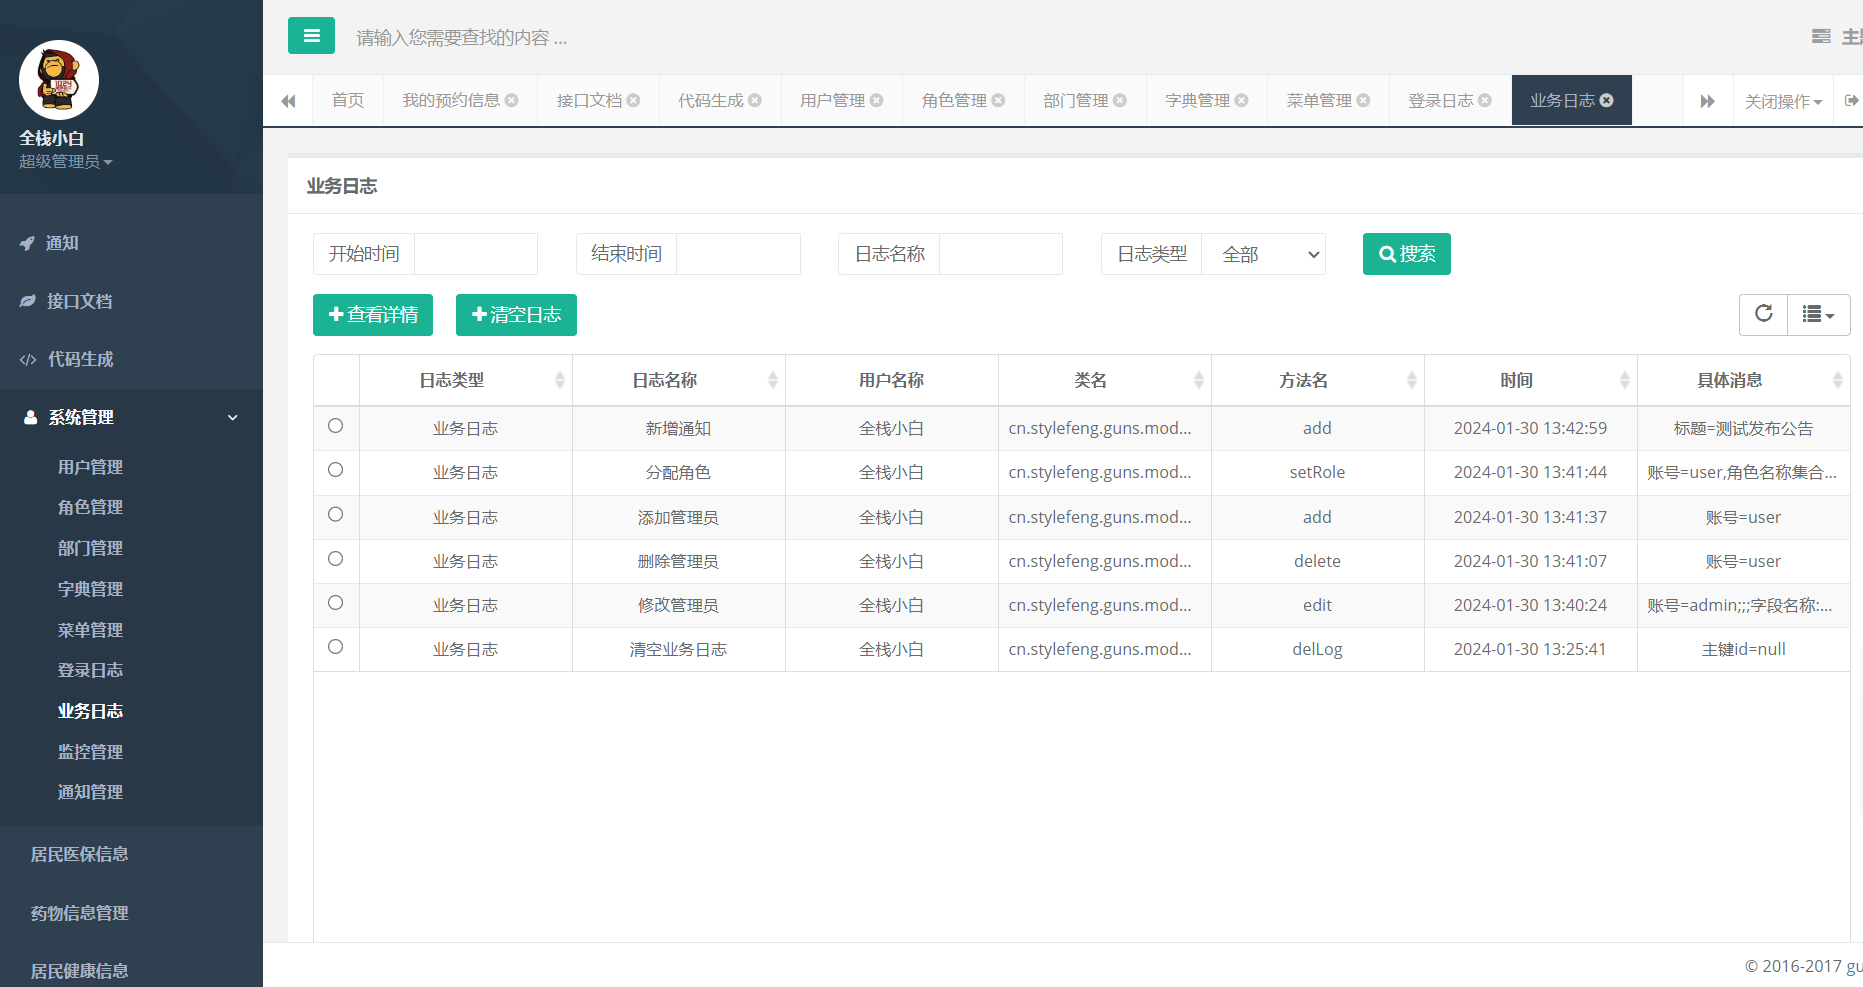Click the user avatar image
Viewport: 1863px width, 987px height.
pyautogui.click(x=59, y=80)
